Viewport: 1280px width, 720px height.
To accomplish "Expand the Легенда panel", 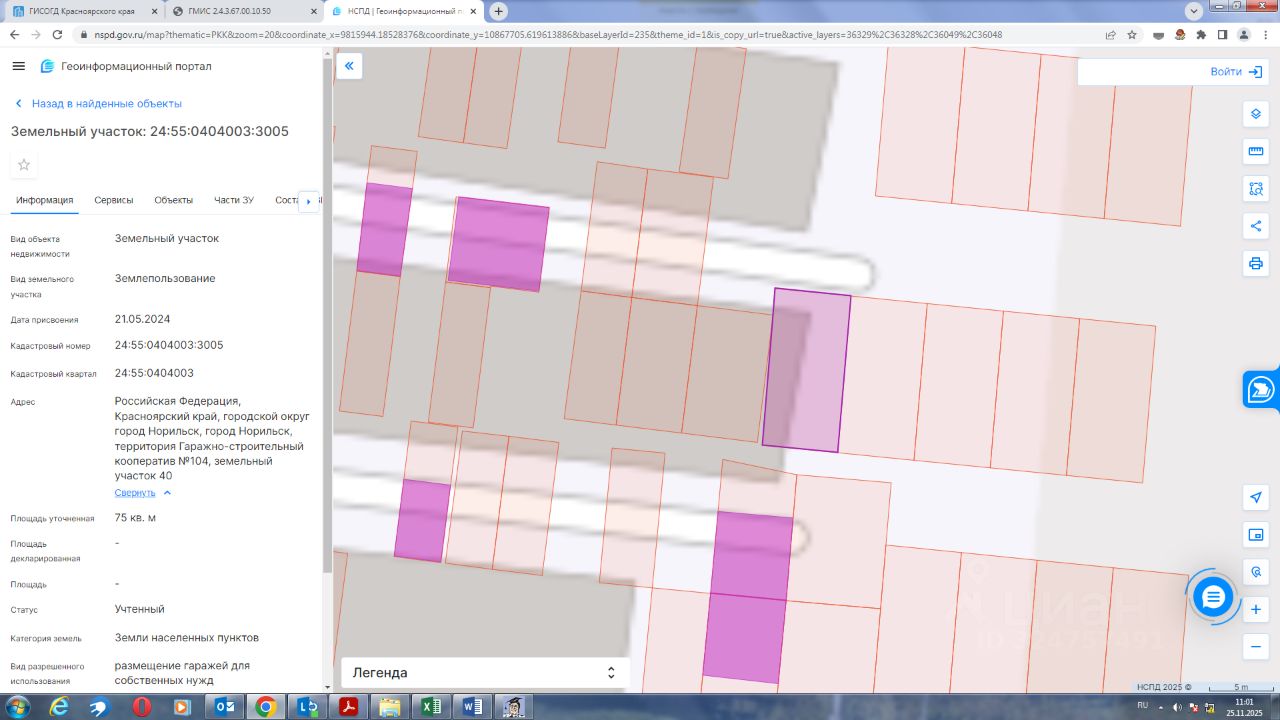I will click(x=485, y=673).
